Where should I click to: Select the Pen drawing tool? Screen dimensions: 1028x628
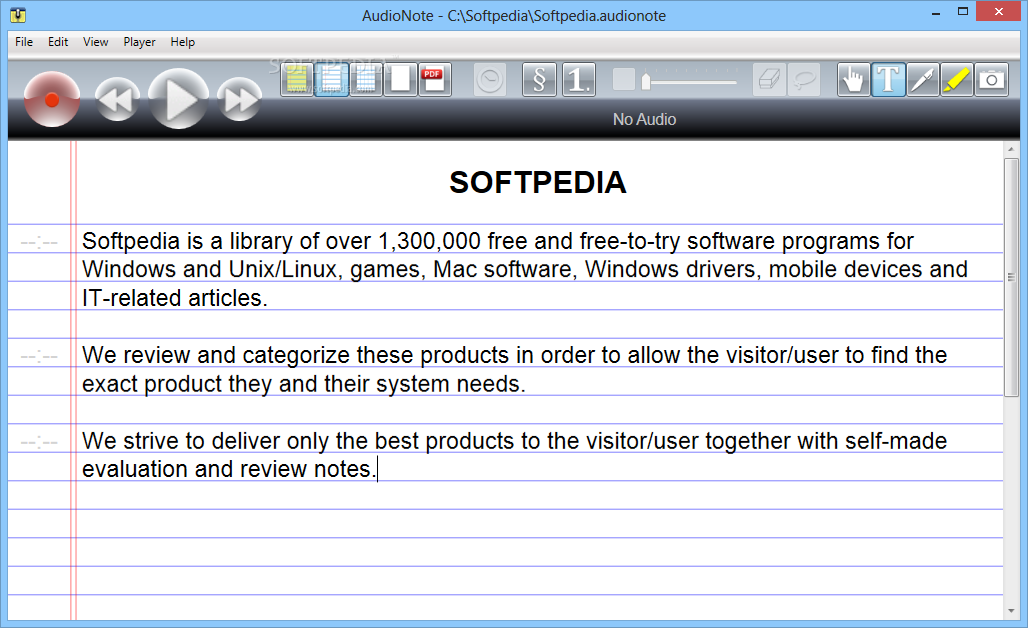[x=922, y=80]
